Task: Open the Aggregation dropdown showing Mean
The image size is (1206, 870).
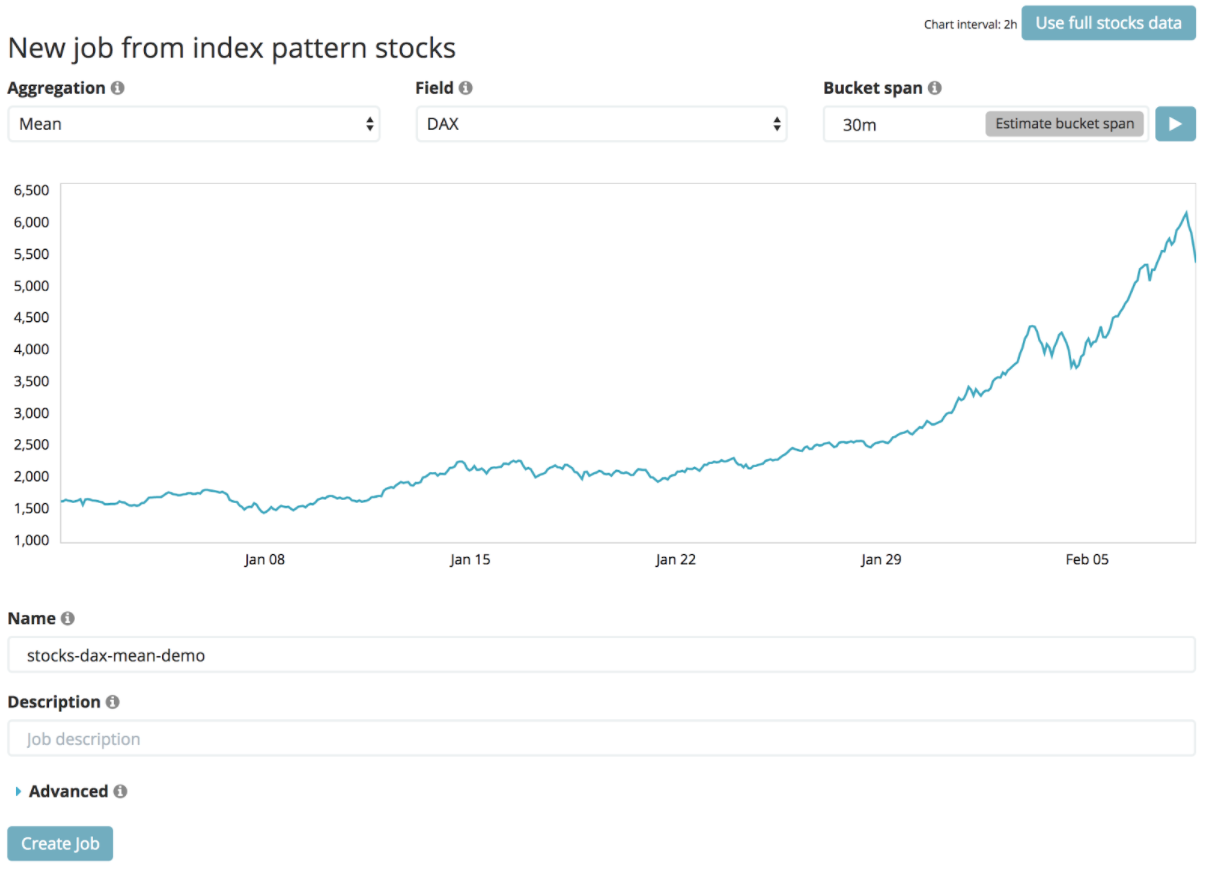Action: tap(193, 124)
